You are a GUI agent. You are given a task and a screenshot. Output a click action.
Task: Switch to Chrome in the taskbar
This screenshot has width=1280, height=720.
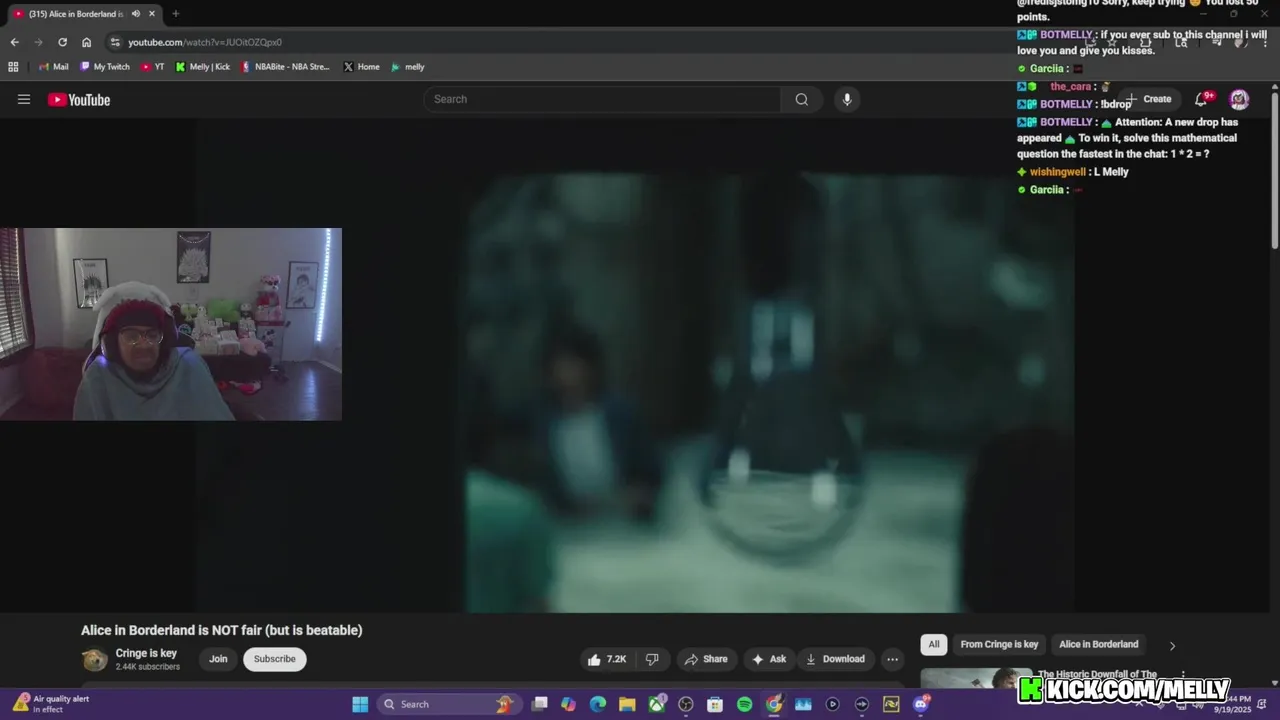point(774,704)
